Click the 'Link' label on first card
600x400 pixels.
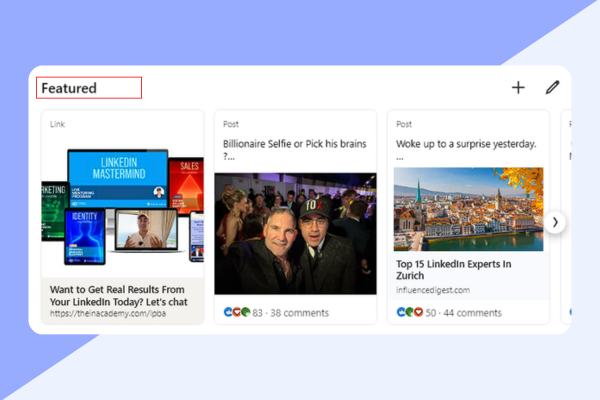58,124
